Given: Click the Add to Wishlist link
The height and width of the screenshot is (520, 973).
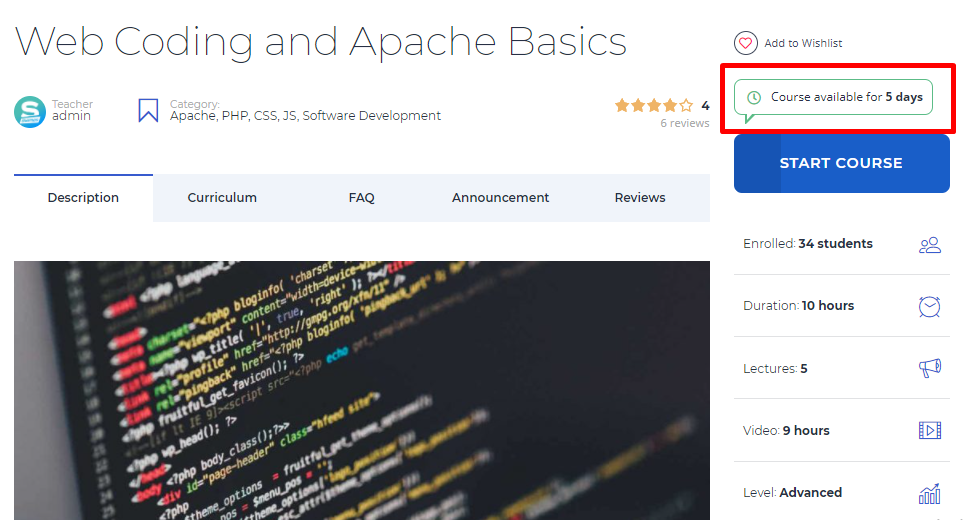Looking at the screenshot, I should tap(803, 43).
